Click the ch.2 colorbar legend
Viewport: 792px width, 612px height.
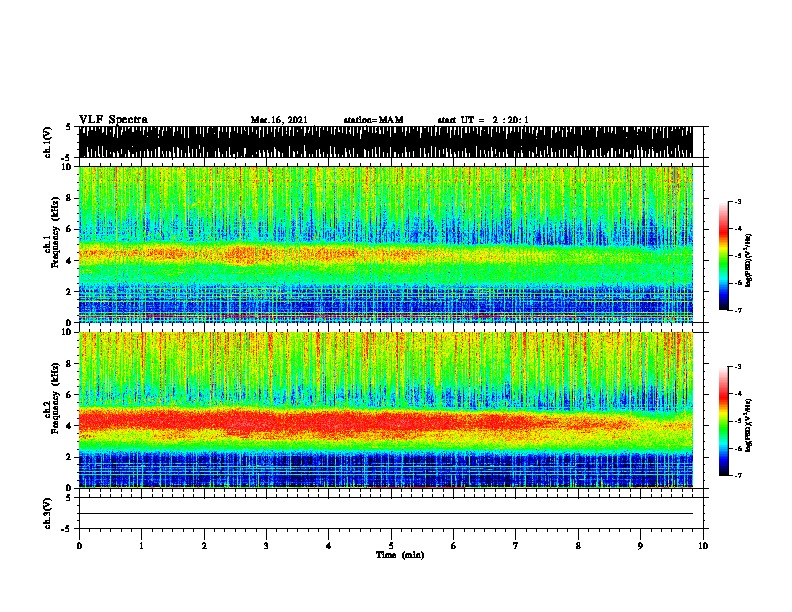(x=724, y=421)
